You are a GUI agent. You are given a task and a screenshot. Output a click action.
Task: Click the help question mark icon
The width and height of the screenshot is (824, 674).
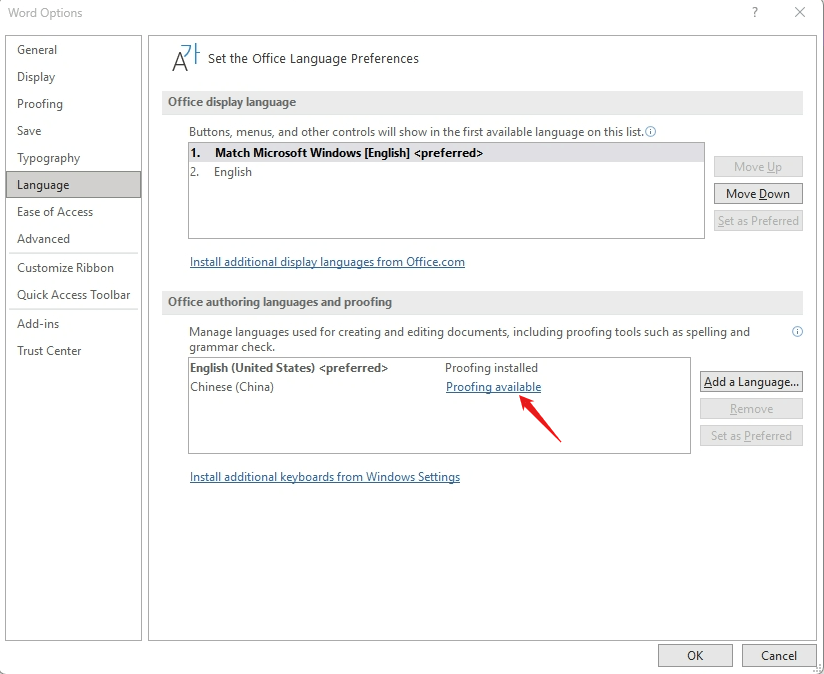pyautogui.click(x=755, y=13)
